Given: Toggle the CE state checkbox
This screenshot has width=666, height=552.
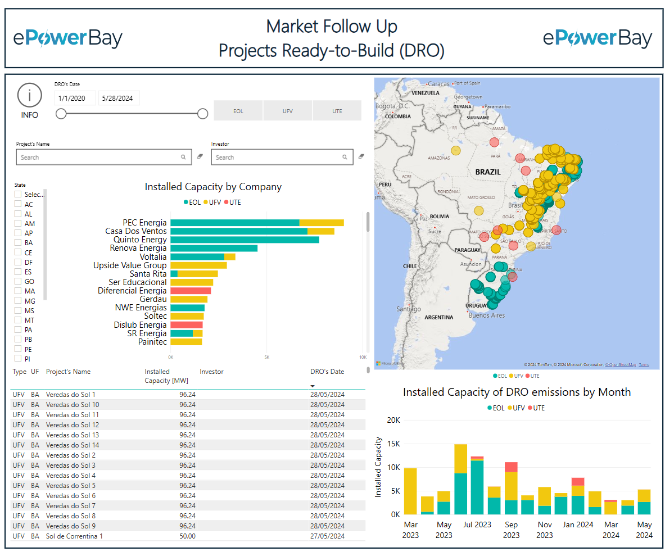Looking at the screenshot, I should pyautogui.click(x=18, y=252).
